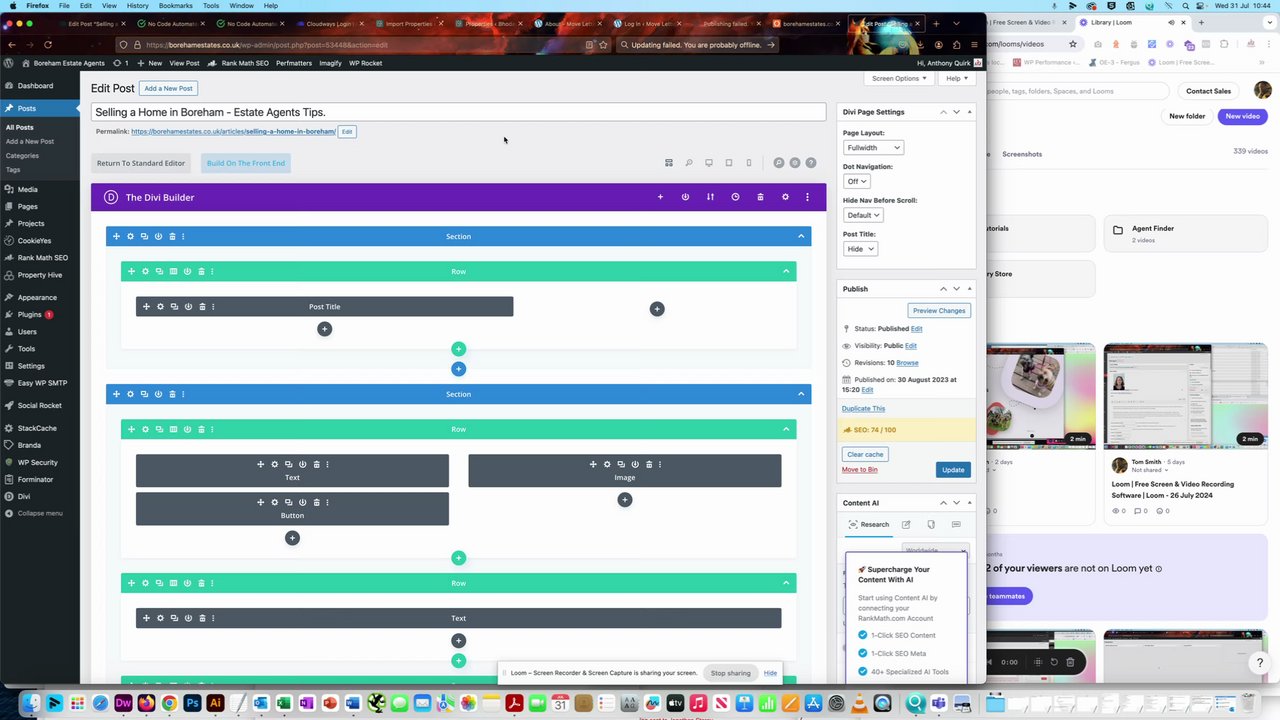Open Finder from the macOS Dock
This screenshot has height=720, width=1280.
coord(31,704)
